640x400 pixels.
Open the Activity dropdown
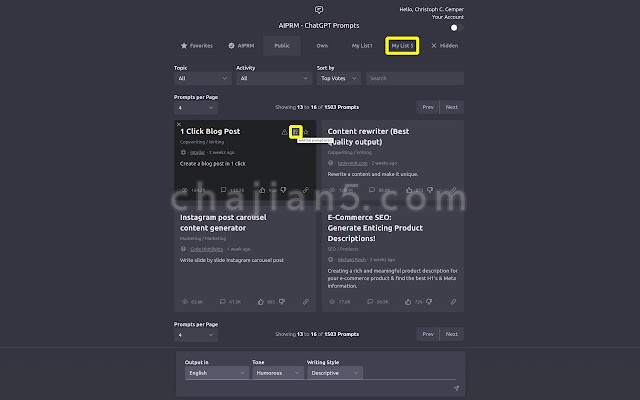pyautogui.click(x=273, y=78)
